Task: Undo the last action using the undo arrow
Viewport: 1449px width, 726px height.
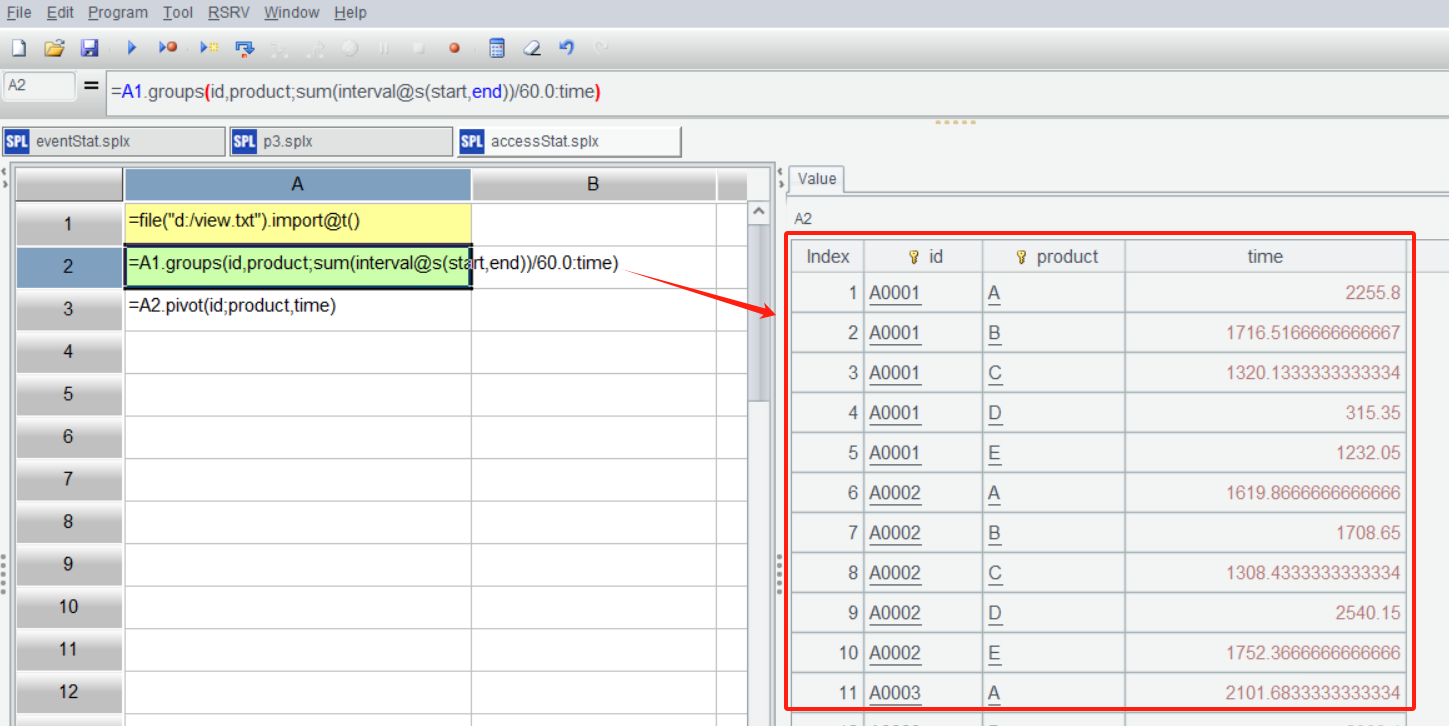Action: (567, 48)
